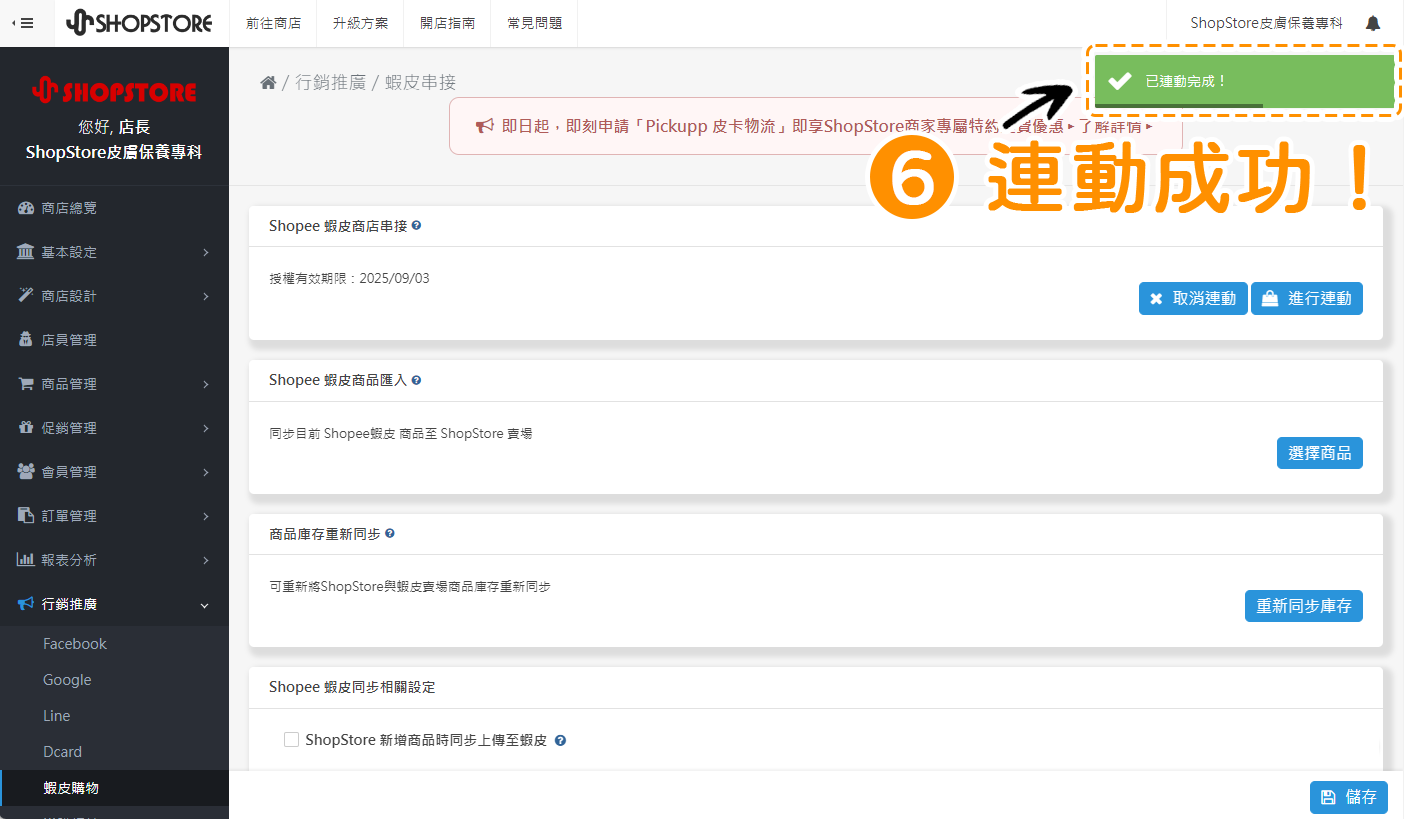This screenshot has width=1404, height=819.
Task: Click 儲存 save button
Action: tap(1349, 797)
